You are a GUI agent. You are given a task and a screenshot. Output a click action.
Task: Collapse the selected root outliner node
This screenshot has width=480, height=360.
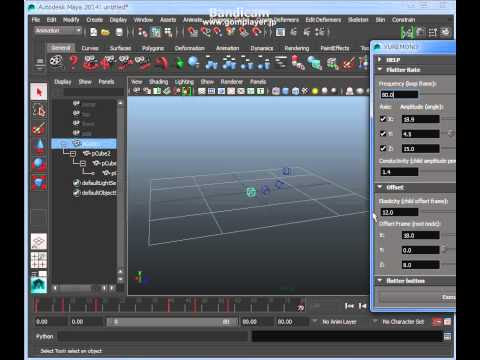coord(64,144)
